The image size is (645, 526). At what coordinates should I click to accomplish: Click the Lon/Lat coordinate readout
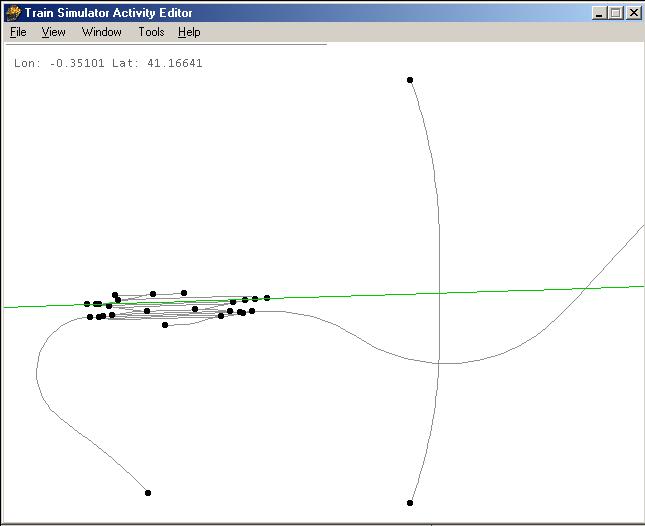(x=109, y=63)
